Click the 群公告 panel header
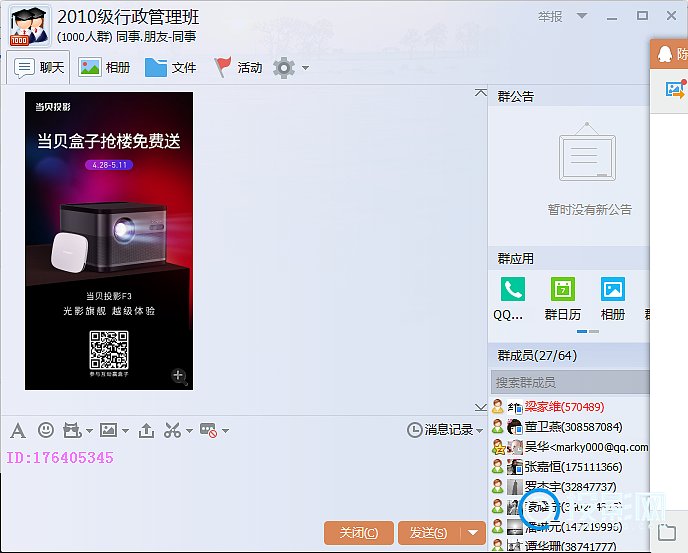The height and width of the screenshot is (553, 688). (569, 96)
